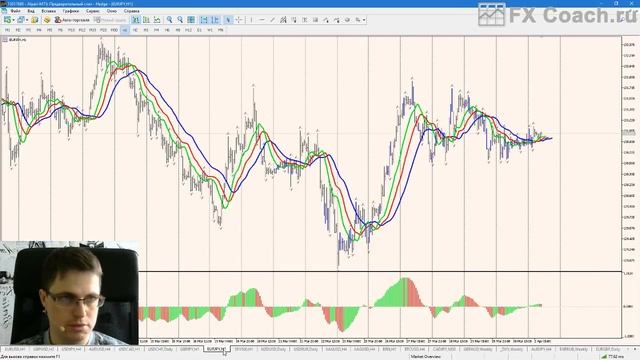Set timeframe to D1

coord(199,30)
